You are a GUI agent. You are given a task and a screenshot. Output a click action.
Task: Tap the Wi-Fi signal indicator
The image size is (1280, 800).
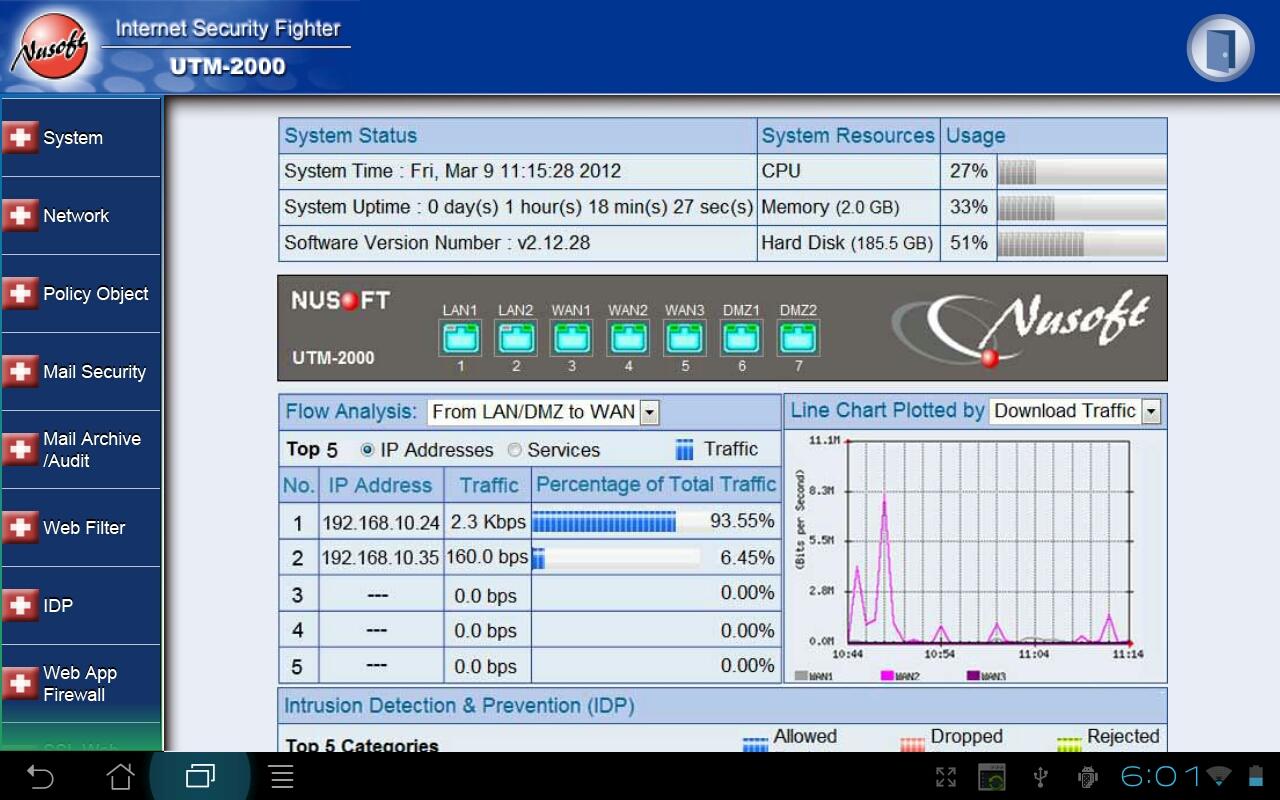tap(1219, 776)
